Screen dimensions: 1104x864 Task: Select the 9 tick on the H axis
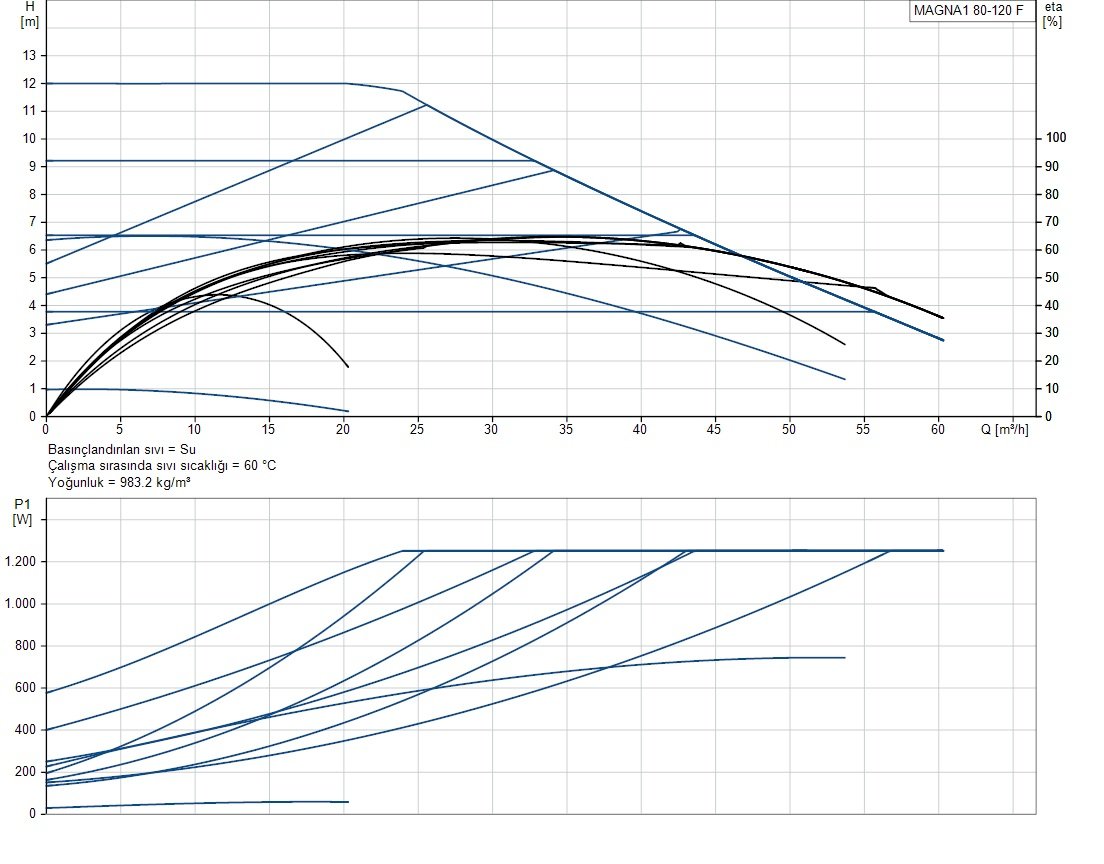[x=32, y=166]
